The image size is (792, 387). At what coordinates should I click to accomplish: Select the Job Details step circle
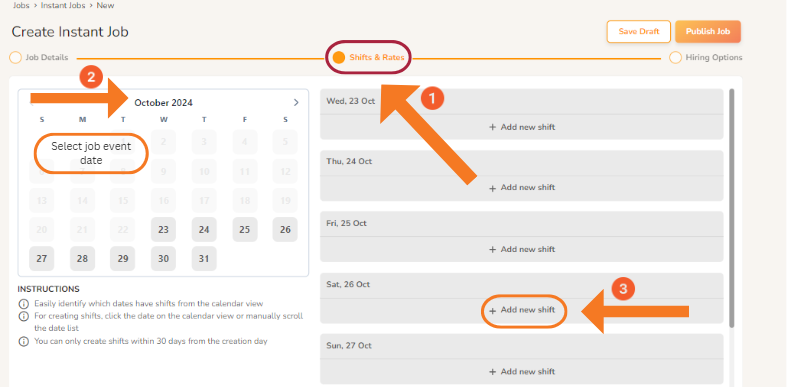(15, 58)
